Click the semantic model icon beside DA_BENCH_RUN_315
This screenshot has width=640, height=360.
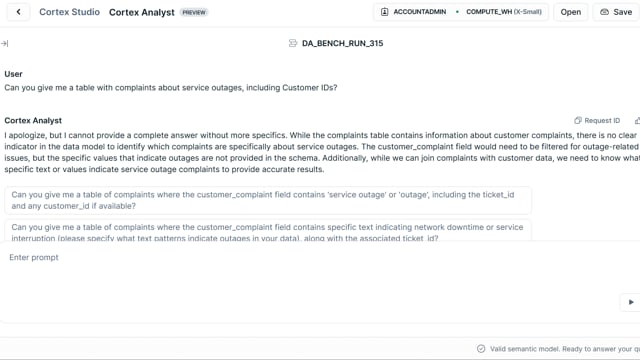(293, 43)
